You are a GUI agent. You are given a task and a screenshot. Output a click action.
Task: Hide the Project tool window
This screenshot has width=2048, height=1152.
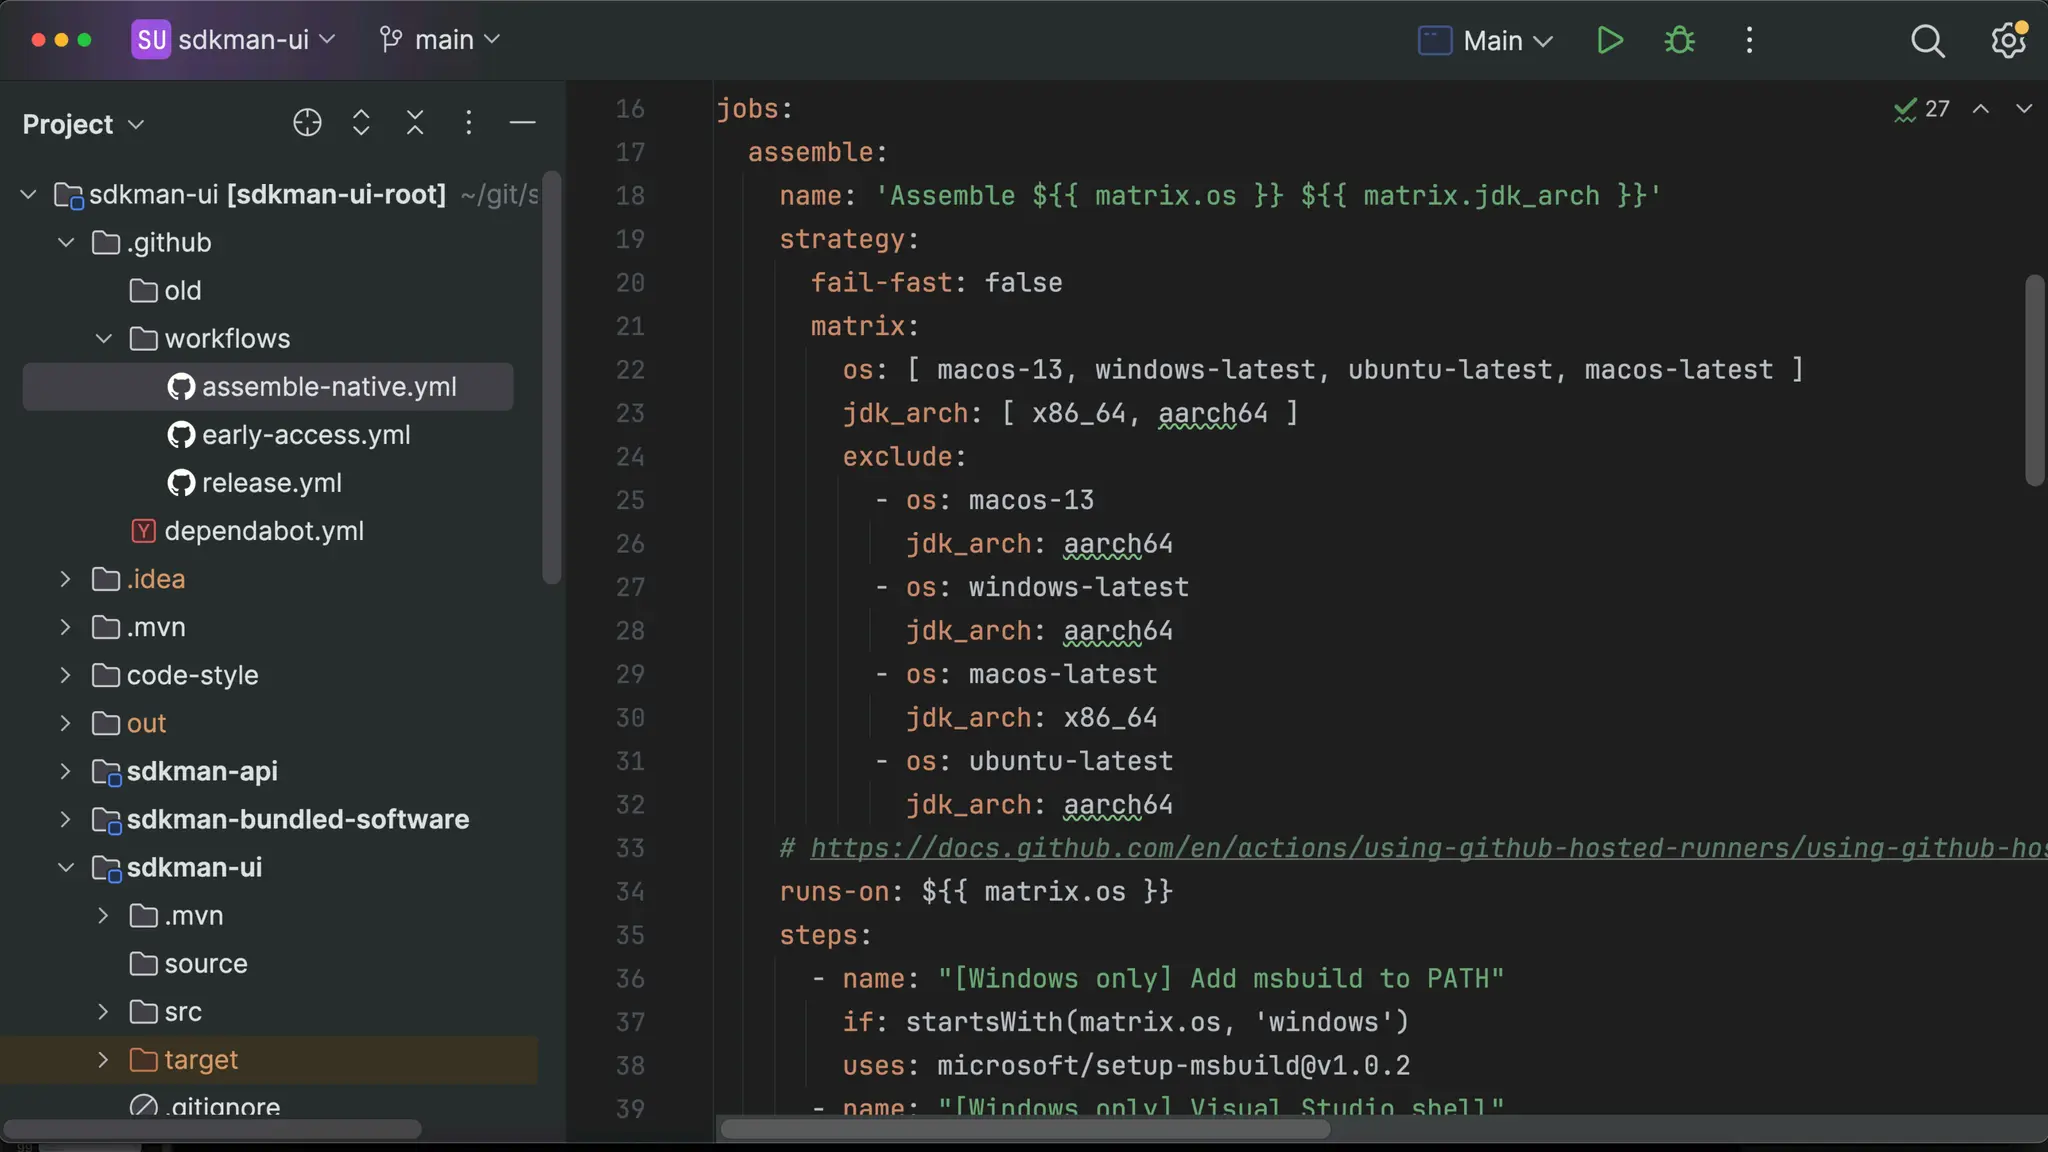click(522, 123)
